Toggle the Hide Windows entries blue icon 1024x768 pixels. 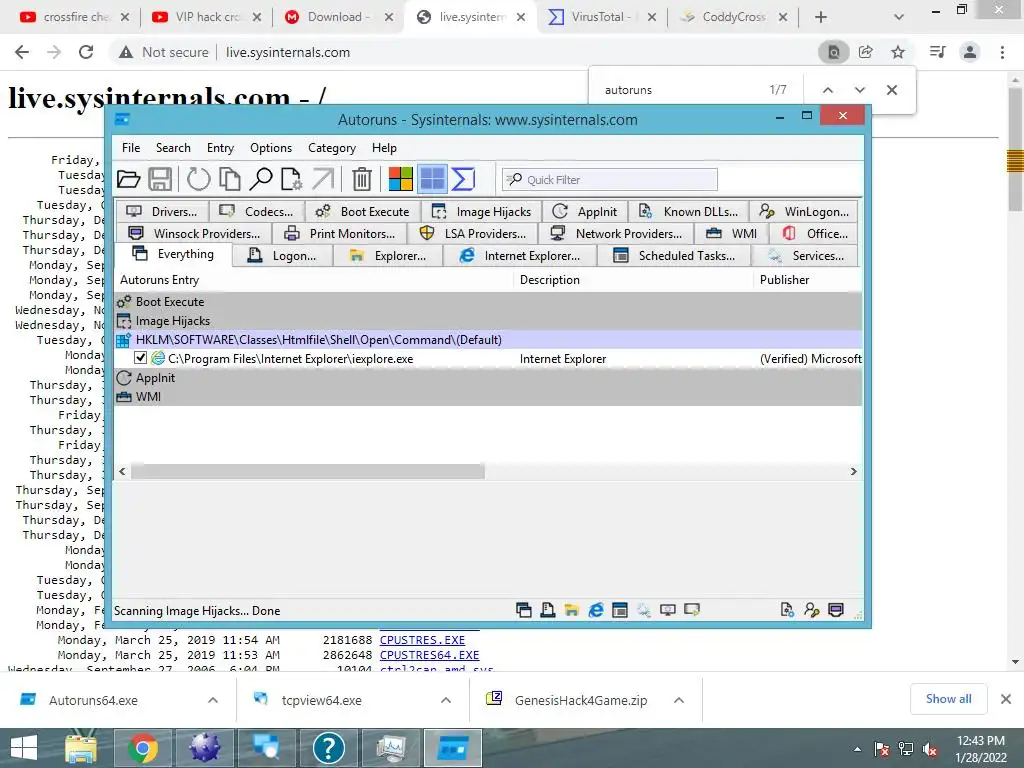click(432, 179)
